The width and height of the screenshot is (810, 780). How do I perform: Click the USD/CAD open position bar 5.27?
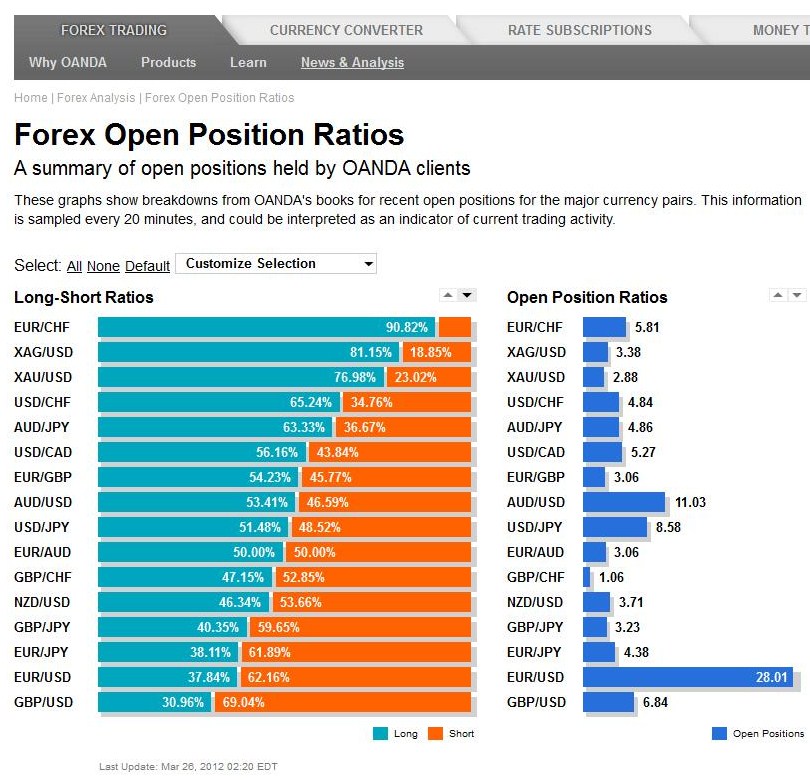coord(602,452)
